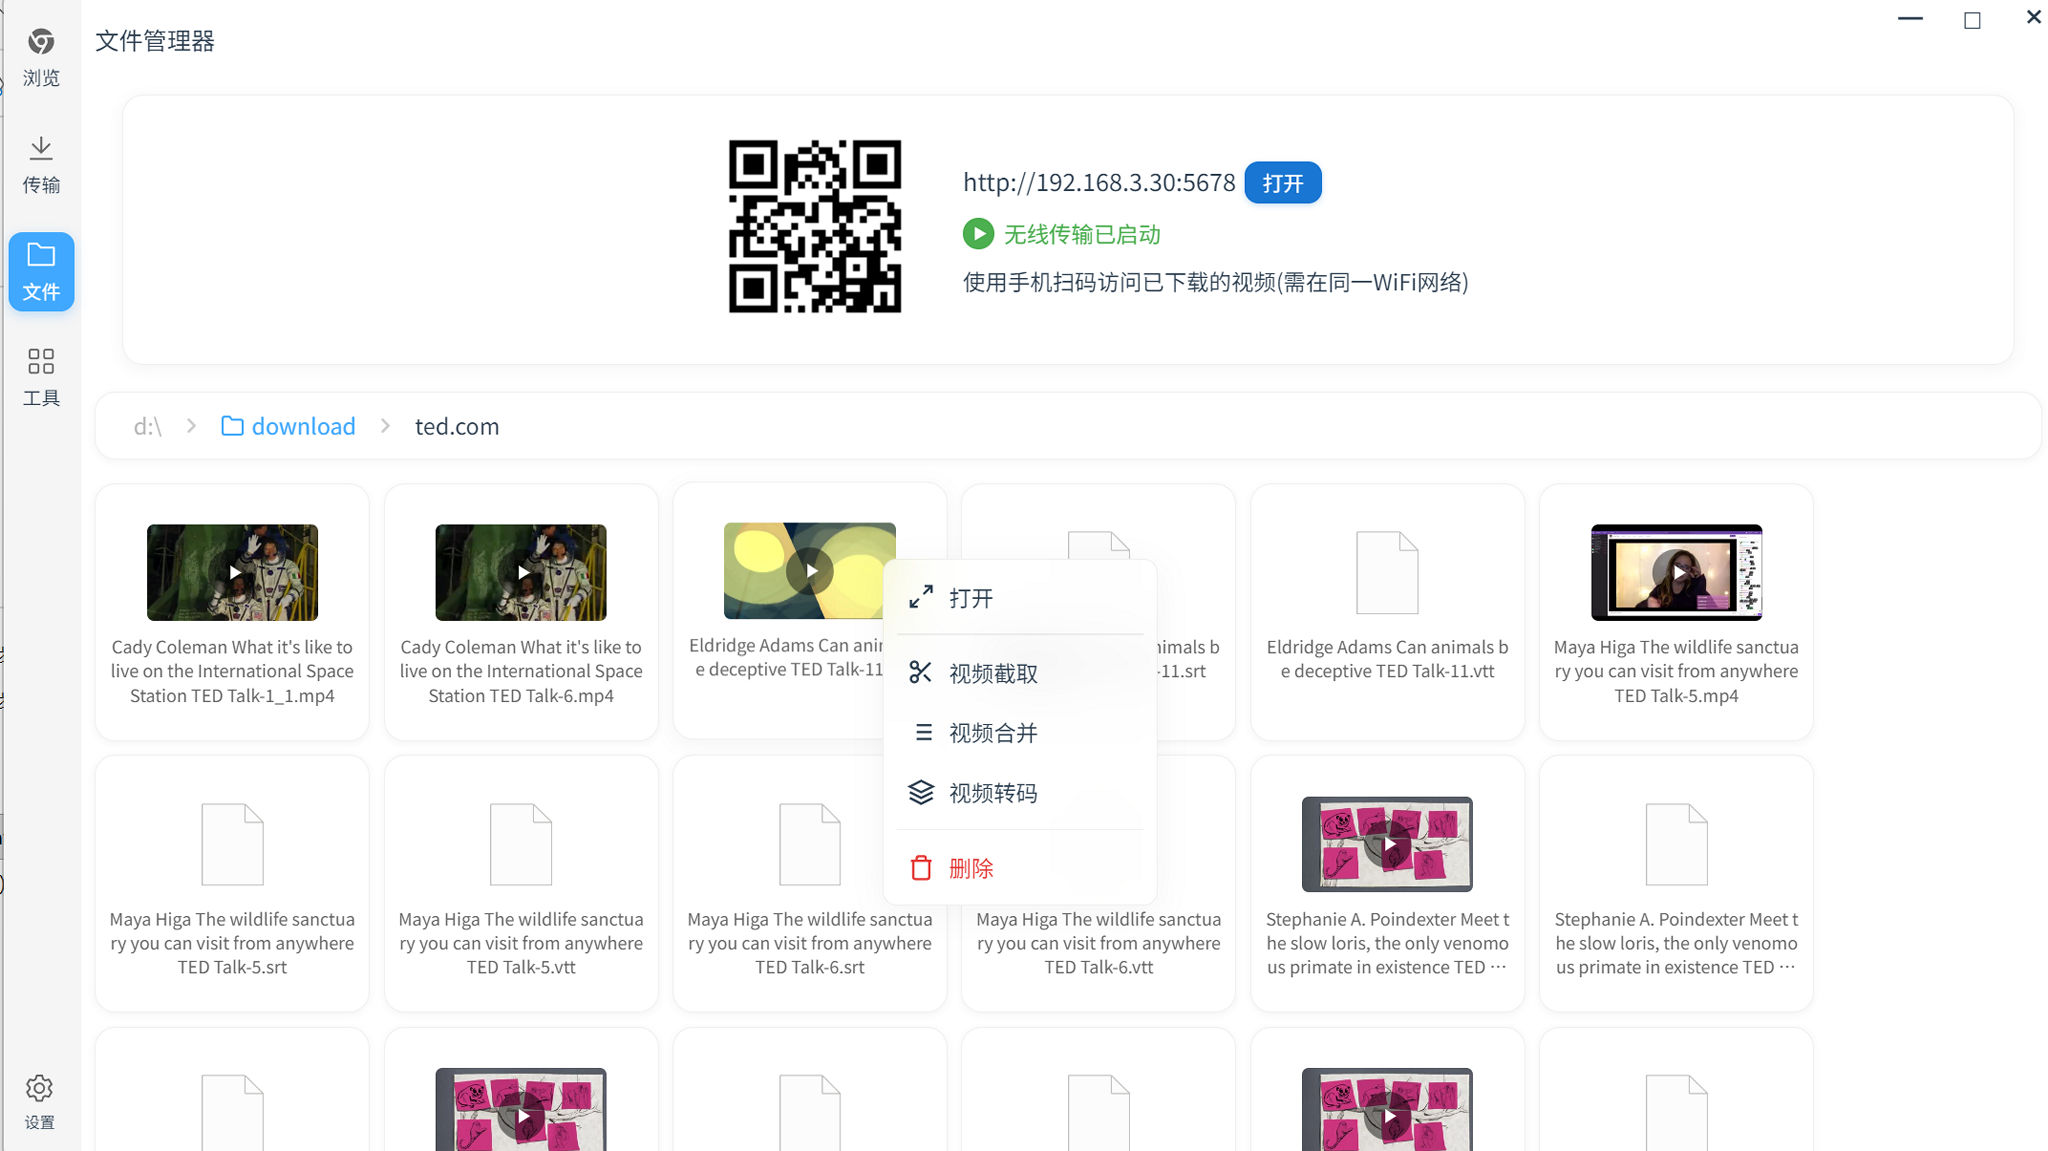Click the 使用手机扫码访问已下载的视频 instruction text
Image resolution: width=2048 pixels, height=1151 pixels.
[x=1215, y=282]
